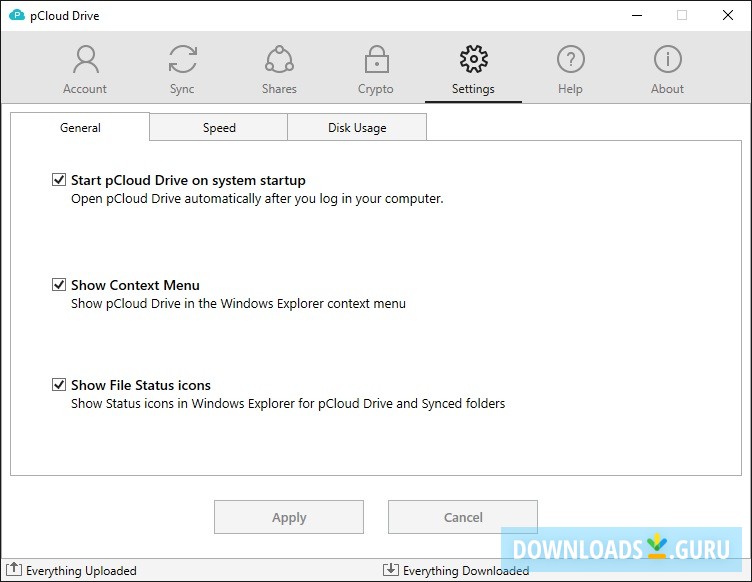Select the Settings gear icon

tap(473, 59)
